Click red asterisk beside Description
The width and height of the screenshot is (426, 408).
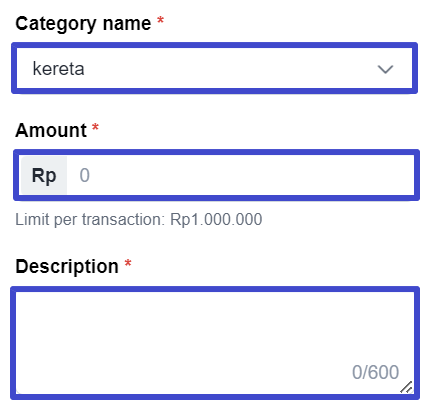(x=128, y=264)
